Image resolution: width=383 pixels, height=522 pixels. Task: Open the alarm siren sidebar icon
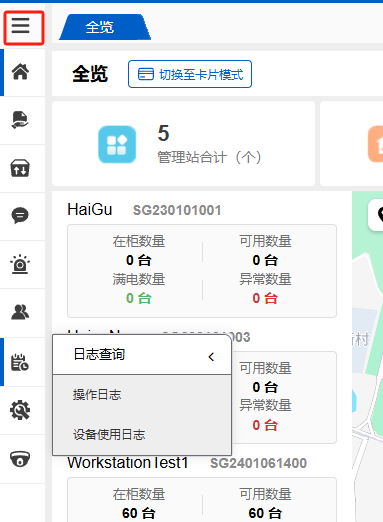tap(20, 264)
